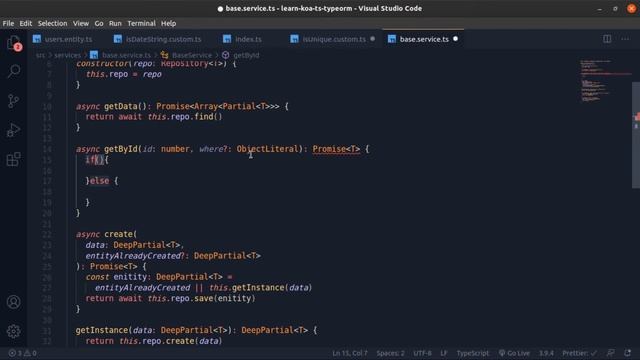The width and height of the screenshot is (640, 360).
Task: Click the else keyword on line 17
Action: coord(99,181)
